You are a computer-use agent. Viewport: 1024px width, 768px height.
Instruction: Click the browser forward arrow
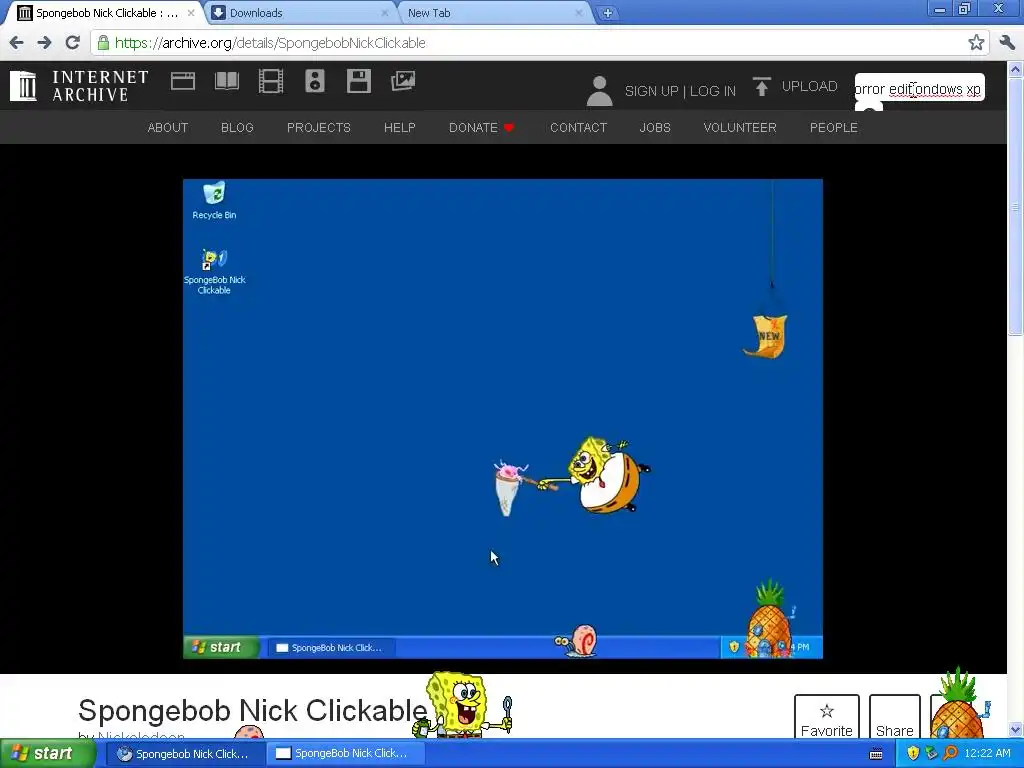(44, 43)
